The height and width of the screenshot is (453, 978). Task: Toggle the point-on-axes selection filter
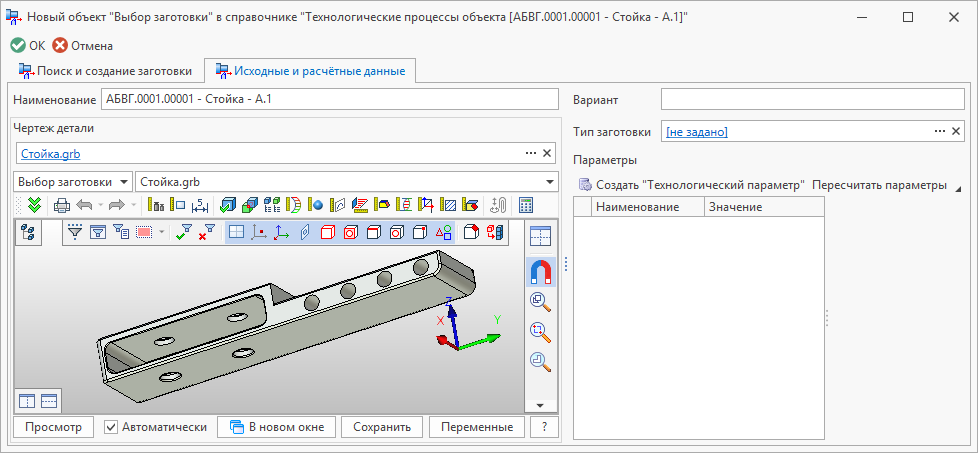click(x=258, y=233)
